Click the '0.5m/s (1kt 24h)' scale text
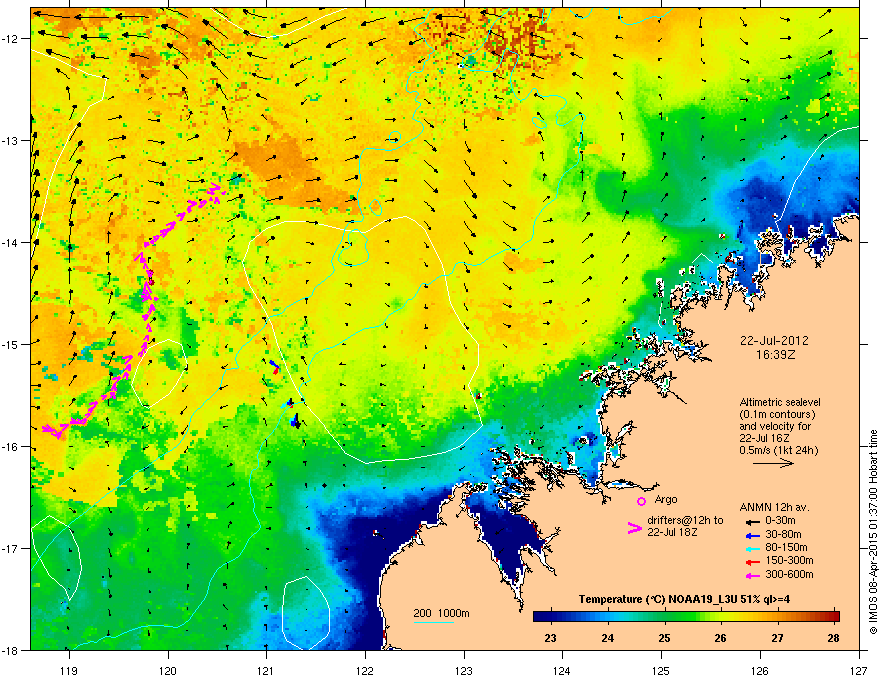This screenshot has height=680, width=880. (x=778, y=450)
